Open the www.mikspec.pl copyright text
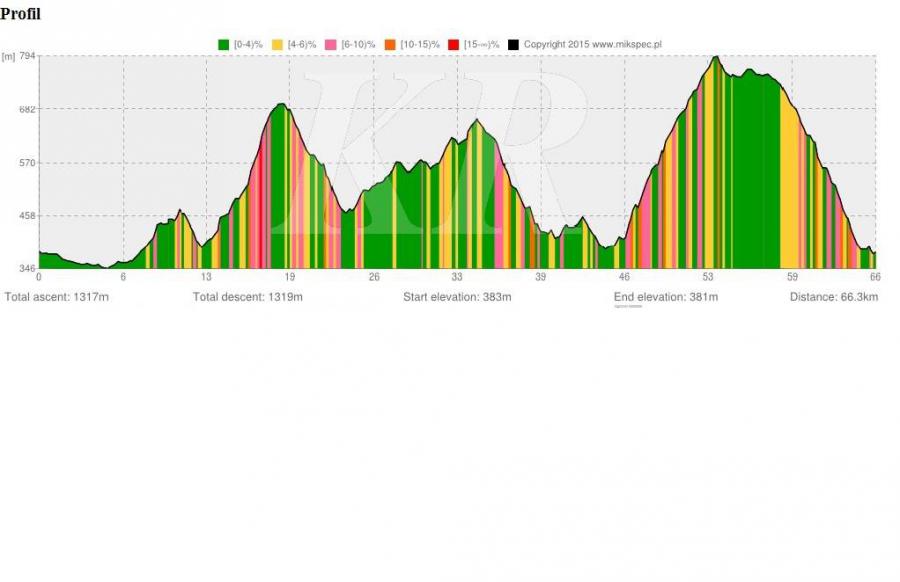 [x=593, y=45]
